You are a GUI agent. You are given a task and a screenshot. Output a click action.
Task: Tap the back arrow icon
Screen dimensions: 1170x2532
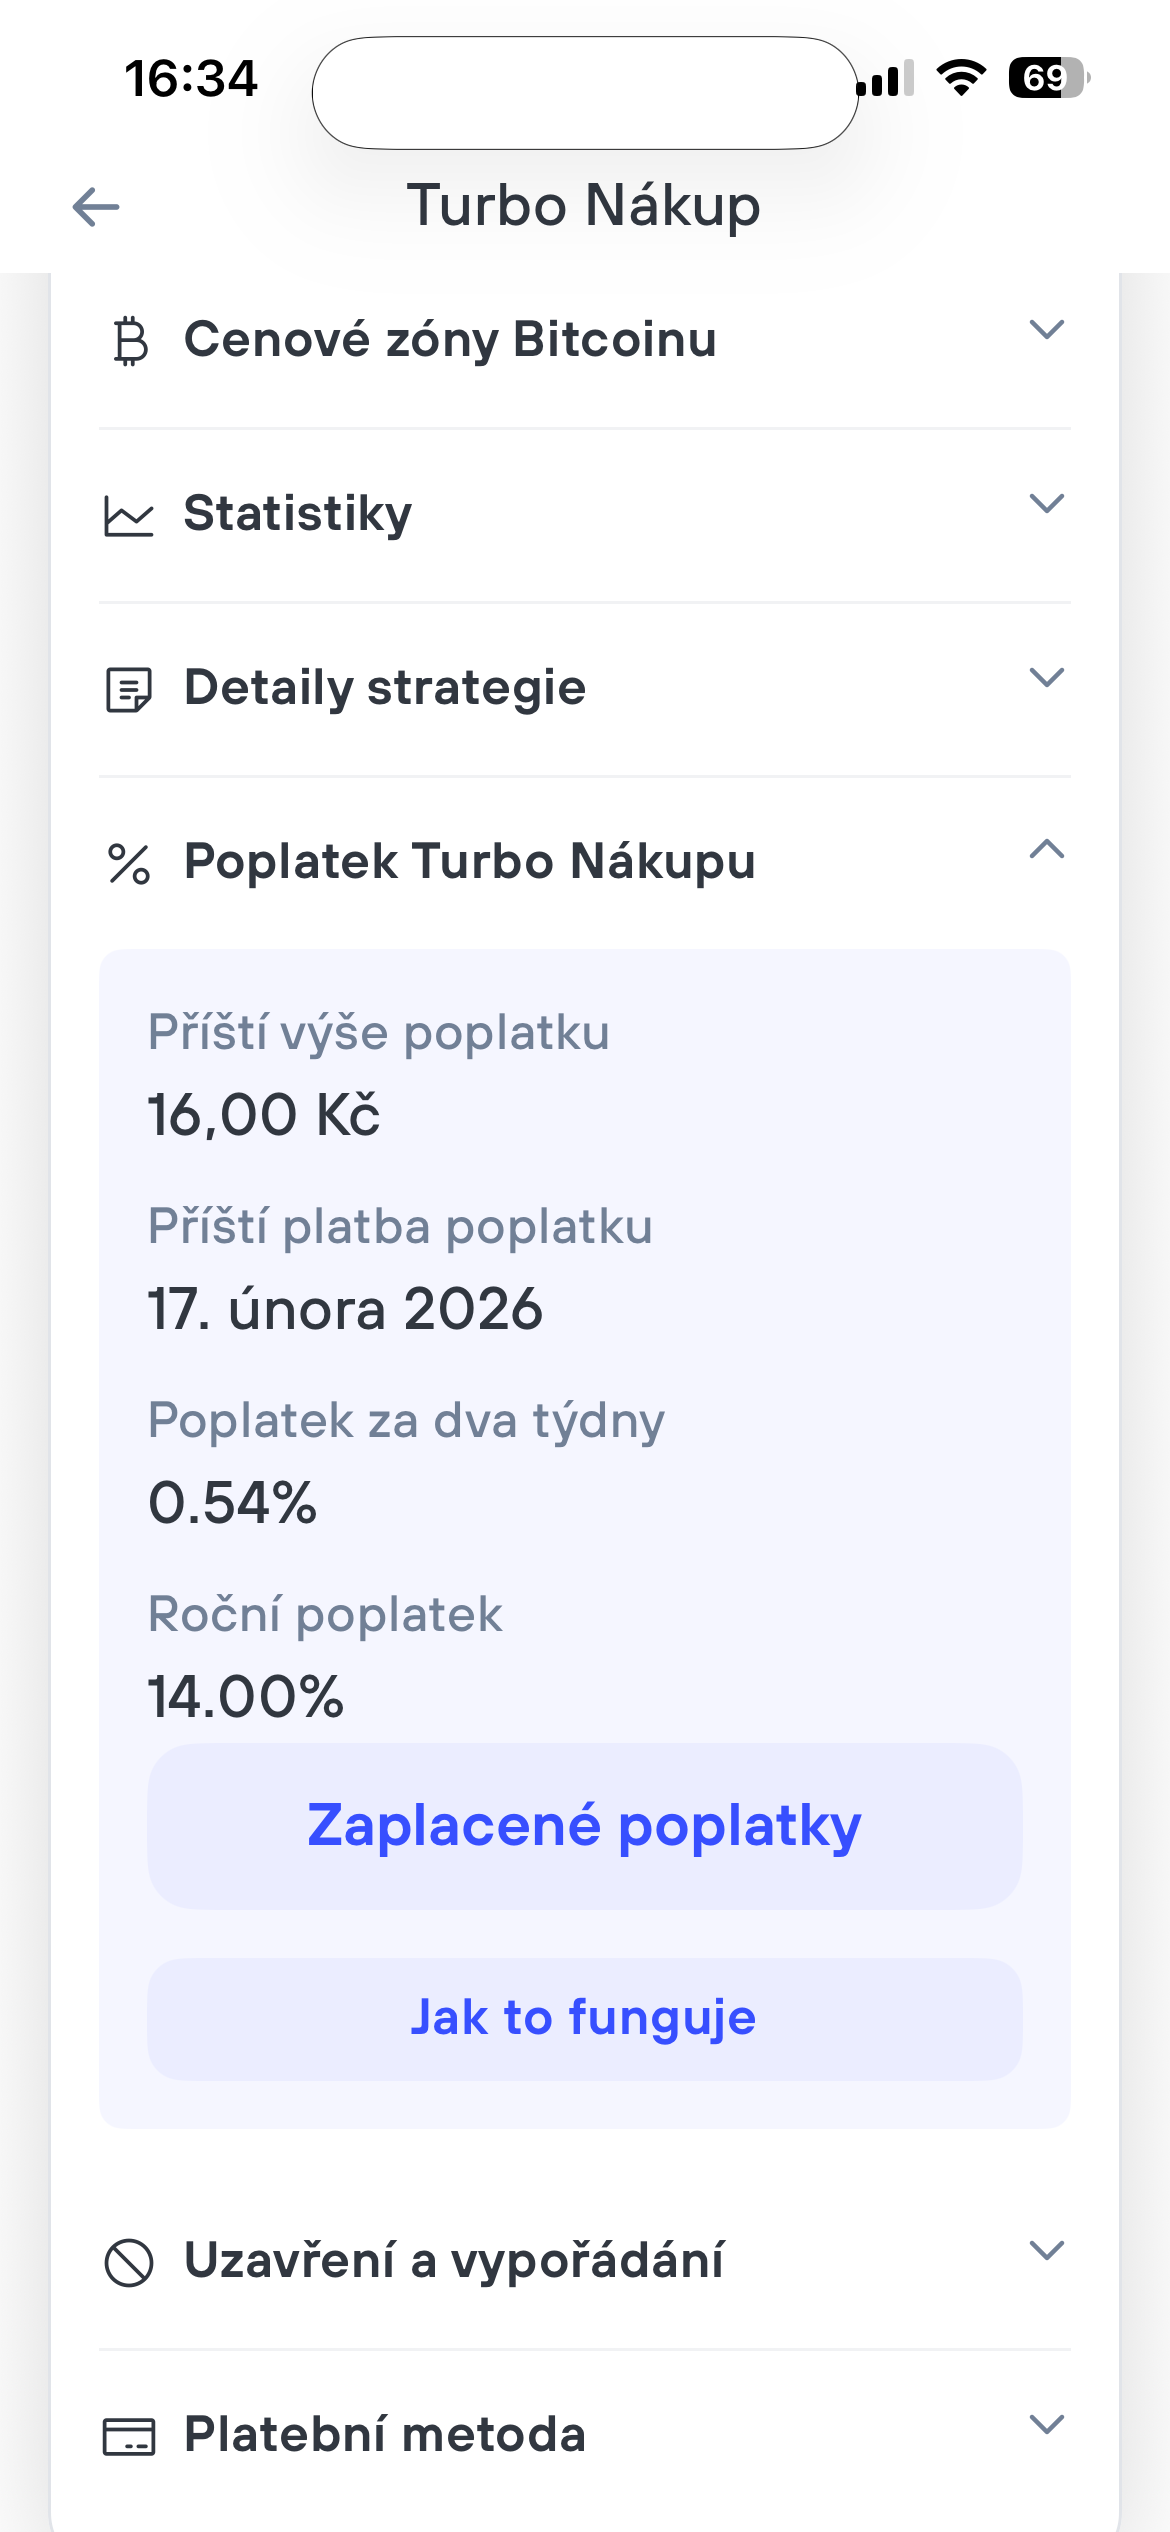tap(96, 207)
